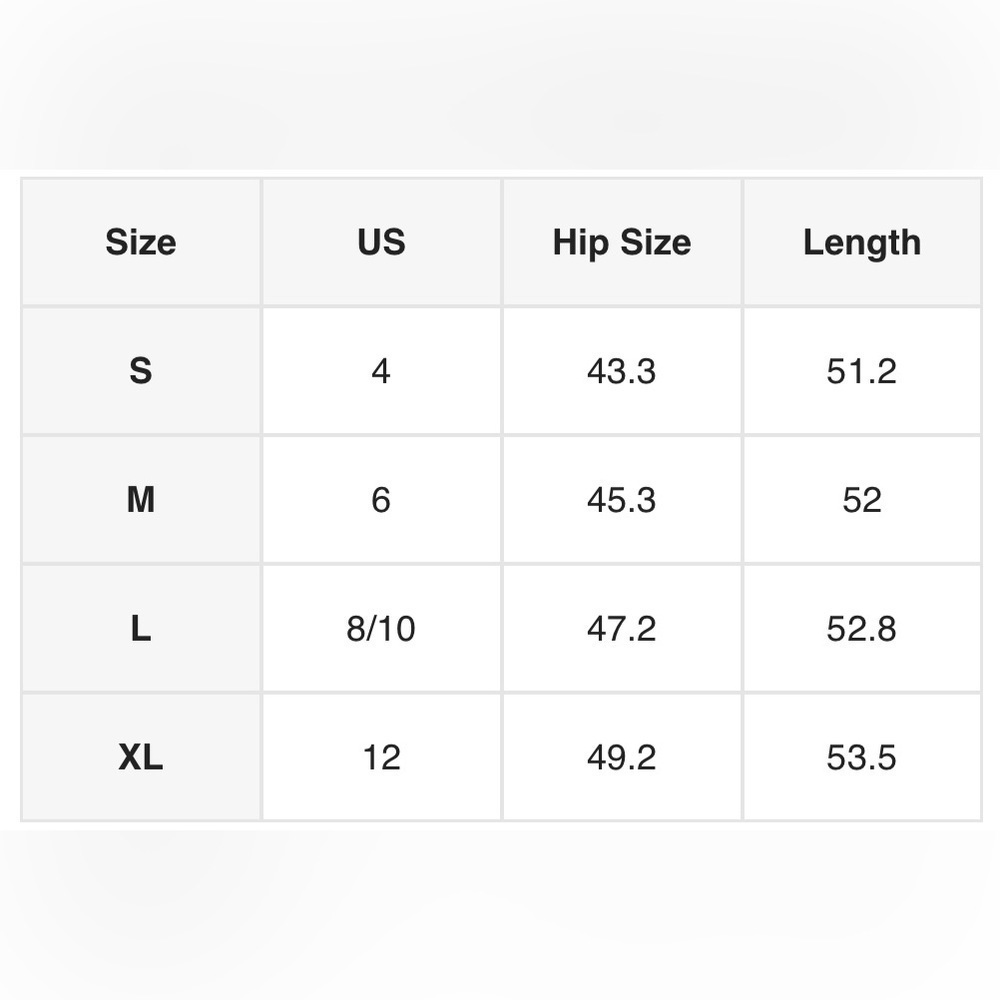Select the US size 12 cell

pyautogui.click(x=381, y=757)
